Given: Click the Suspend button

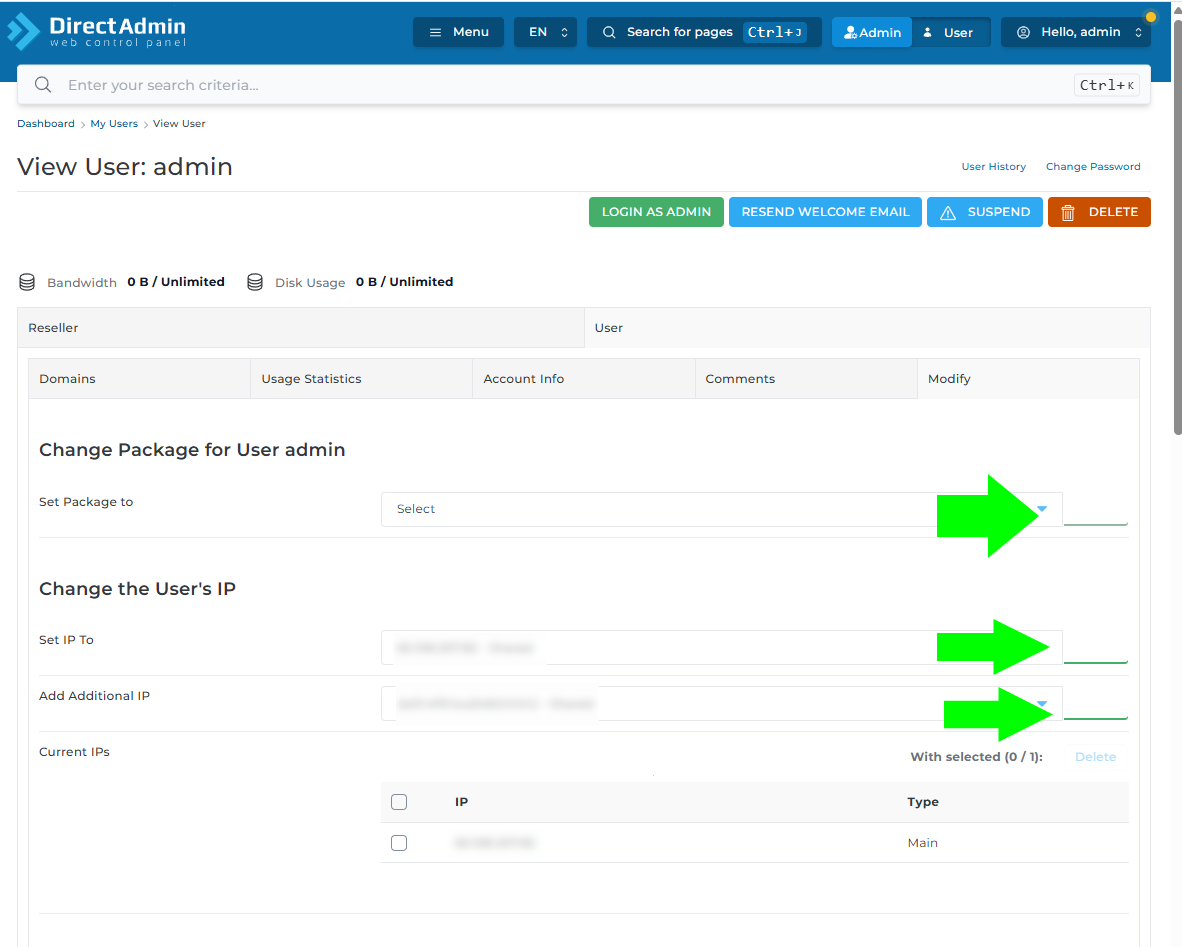Looking at the screenshot, I should [x=984, y=212].
